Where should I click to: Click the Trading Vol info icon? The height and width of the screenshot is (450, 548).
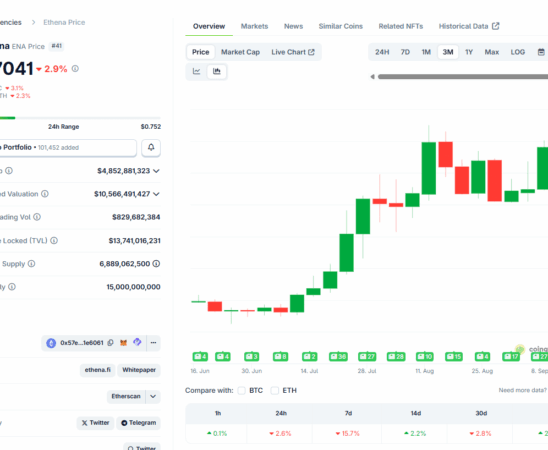(37, 217)
